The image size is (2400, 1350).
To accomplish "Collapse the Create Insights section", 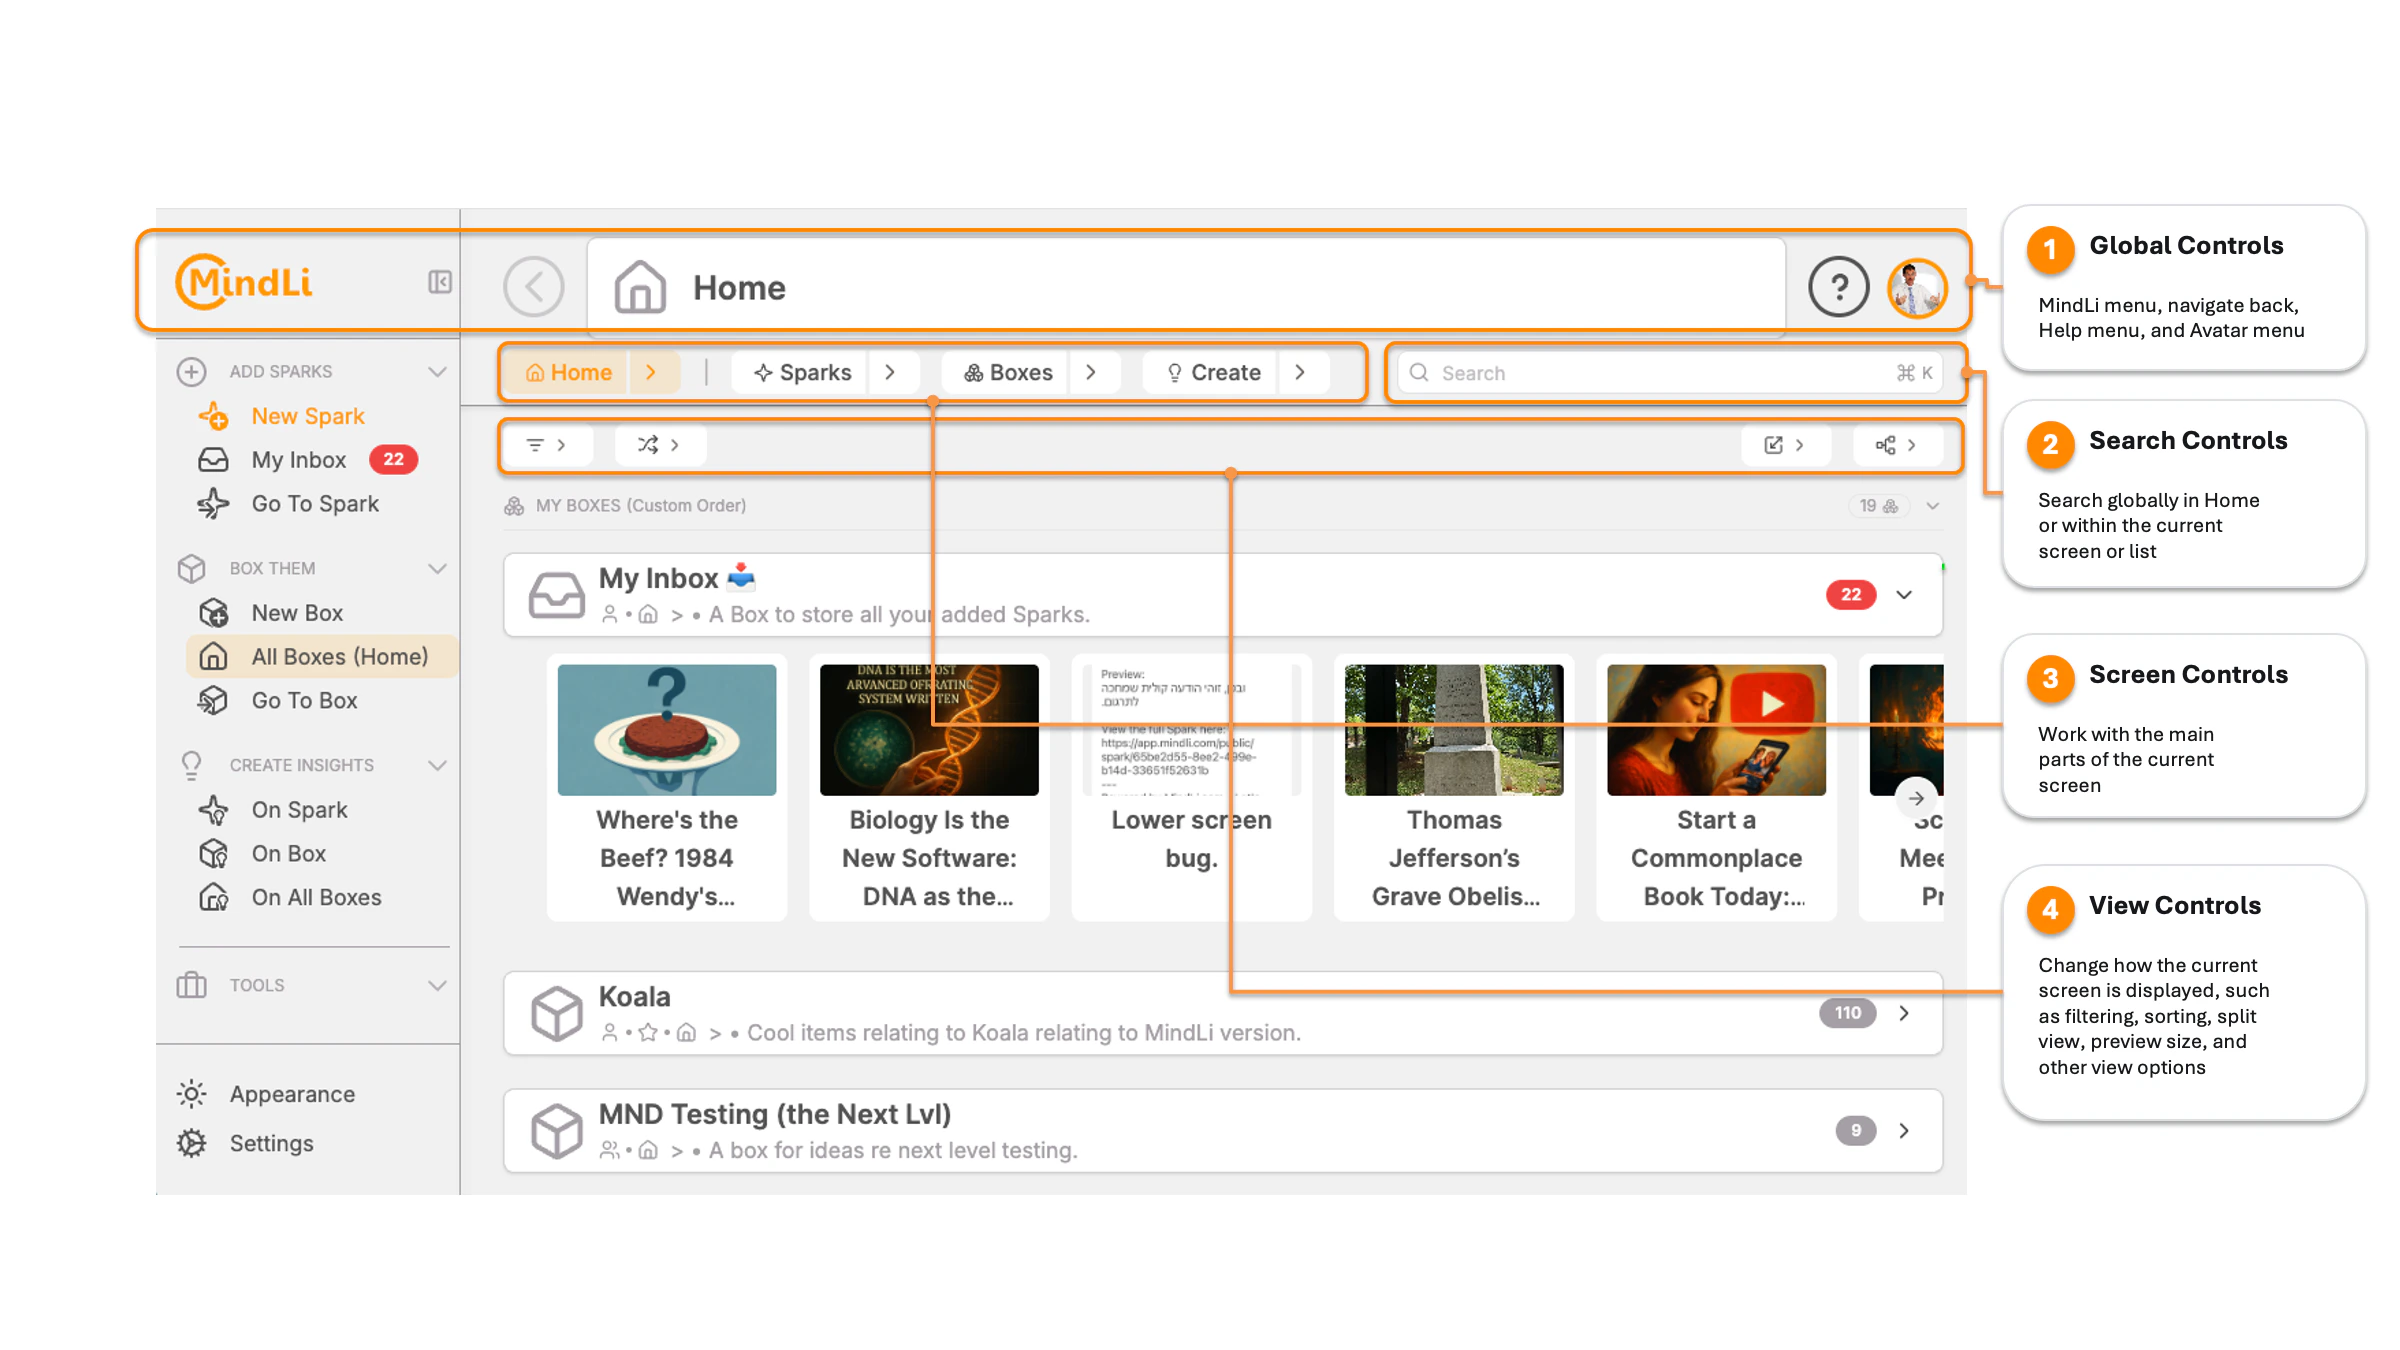I will [x=437, y=766].
